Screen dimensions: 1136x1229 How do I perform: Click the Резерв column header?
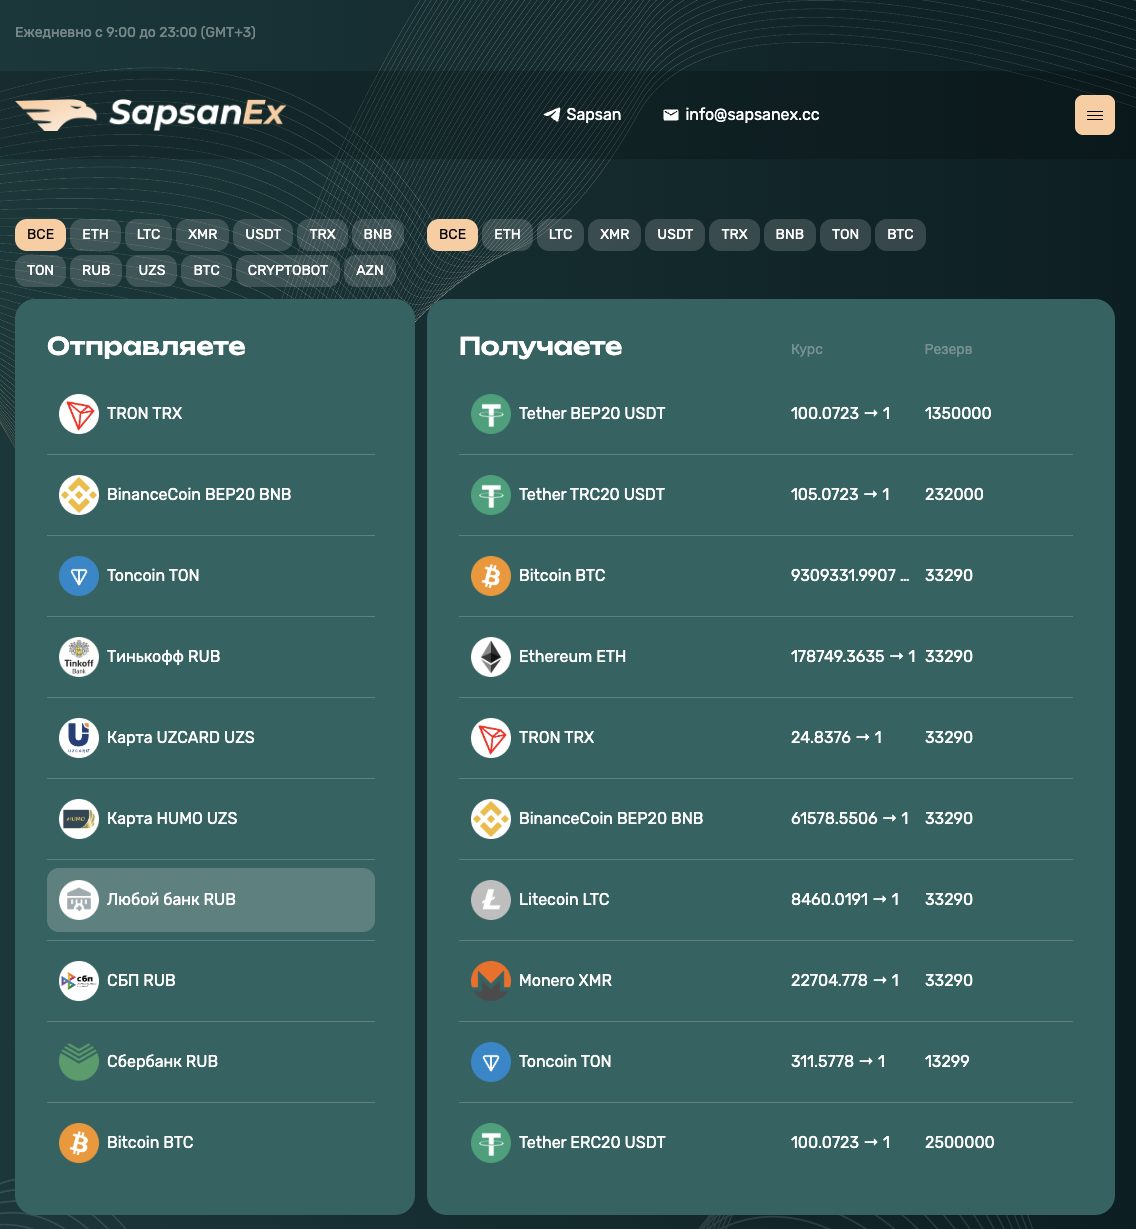click(948, 349)
